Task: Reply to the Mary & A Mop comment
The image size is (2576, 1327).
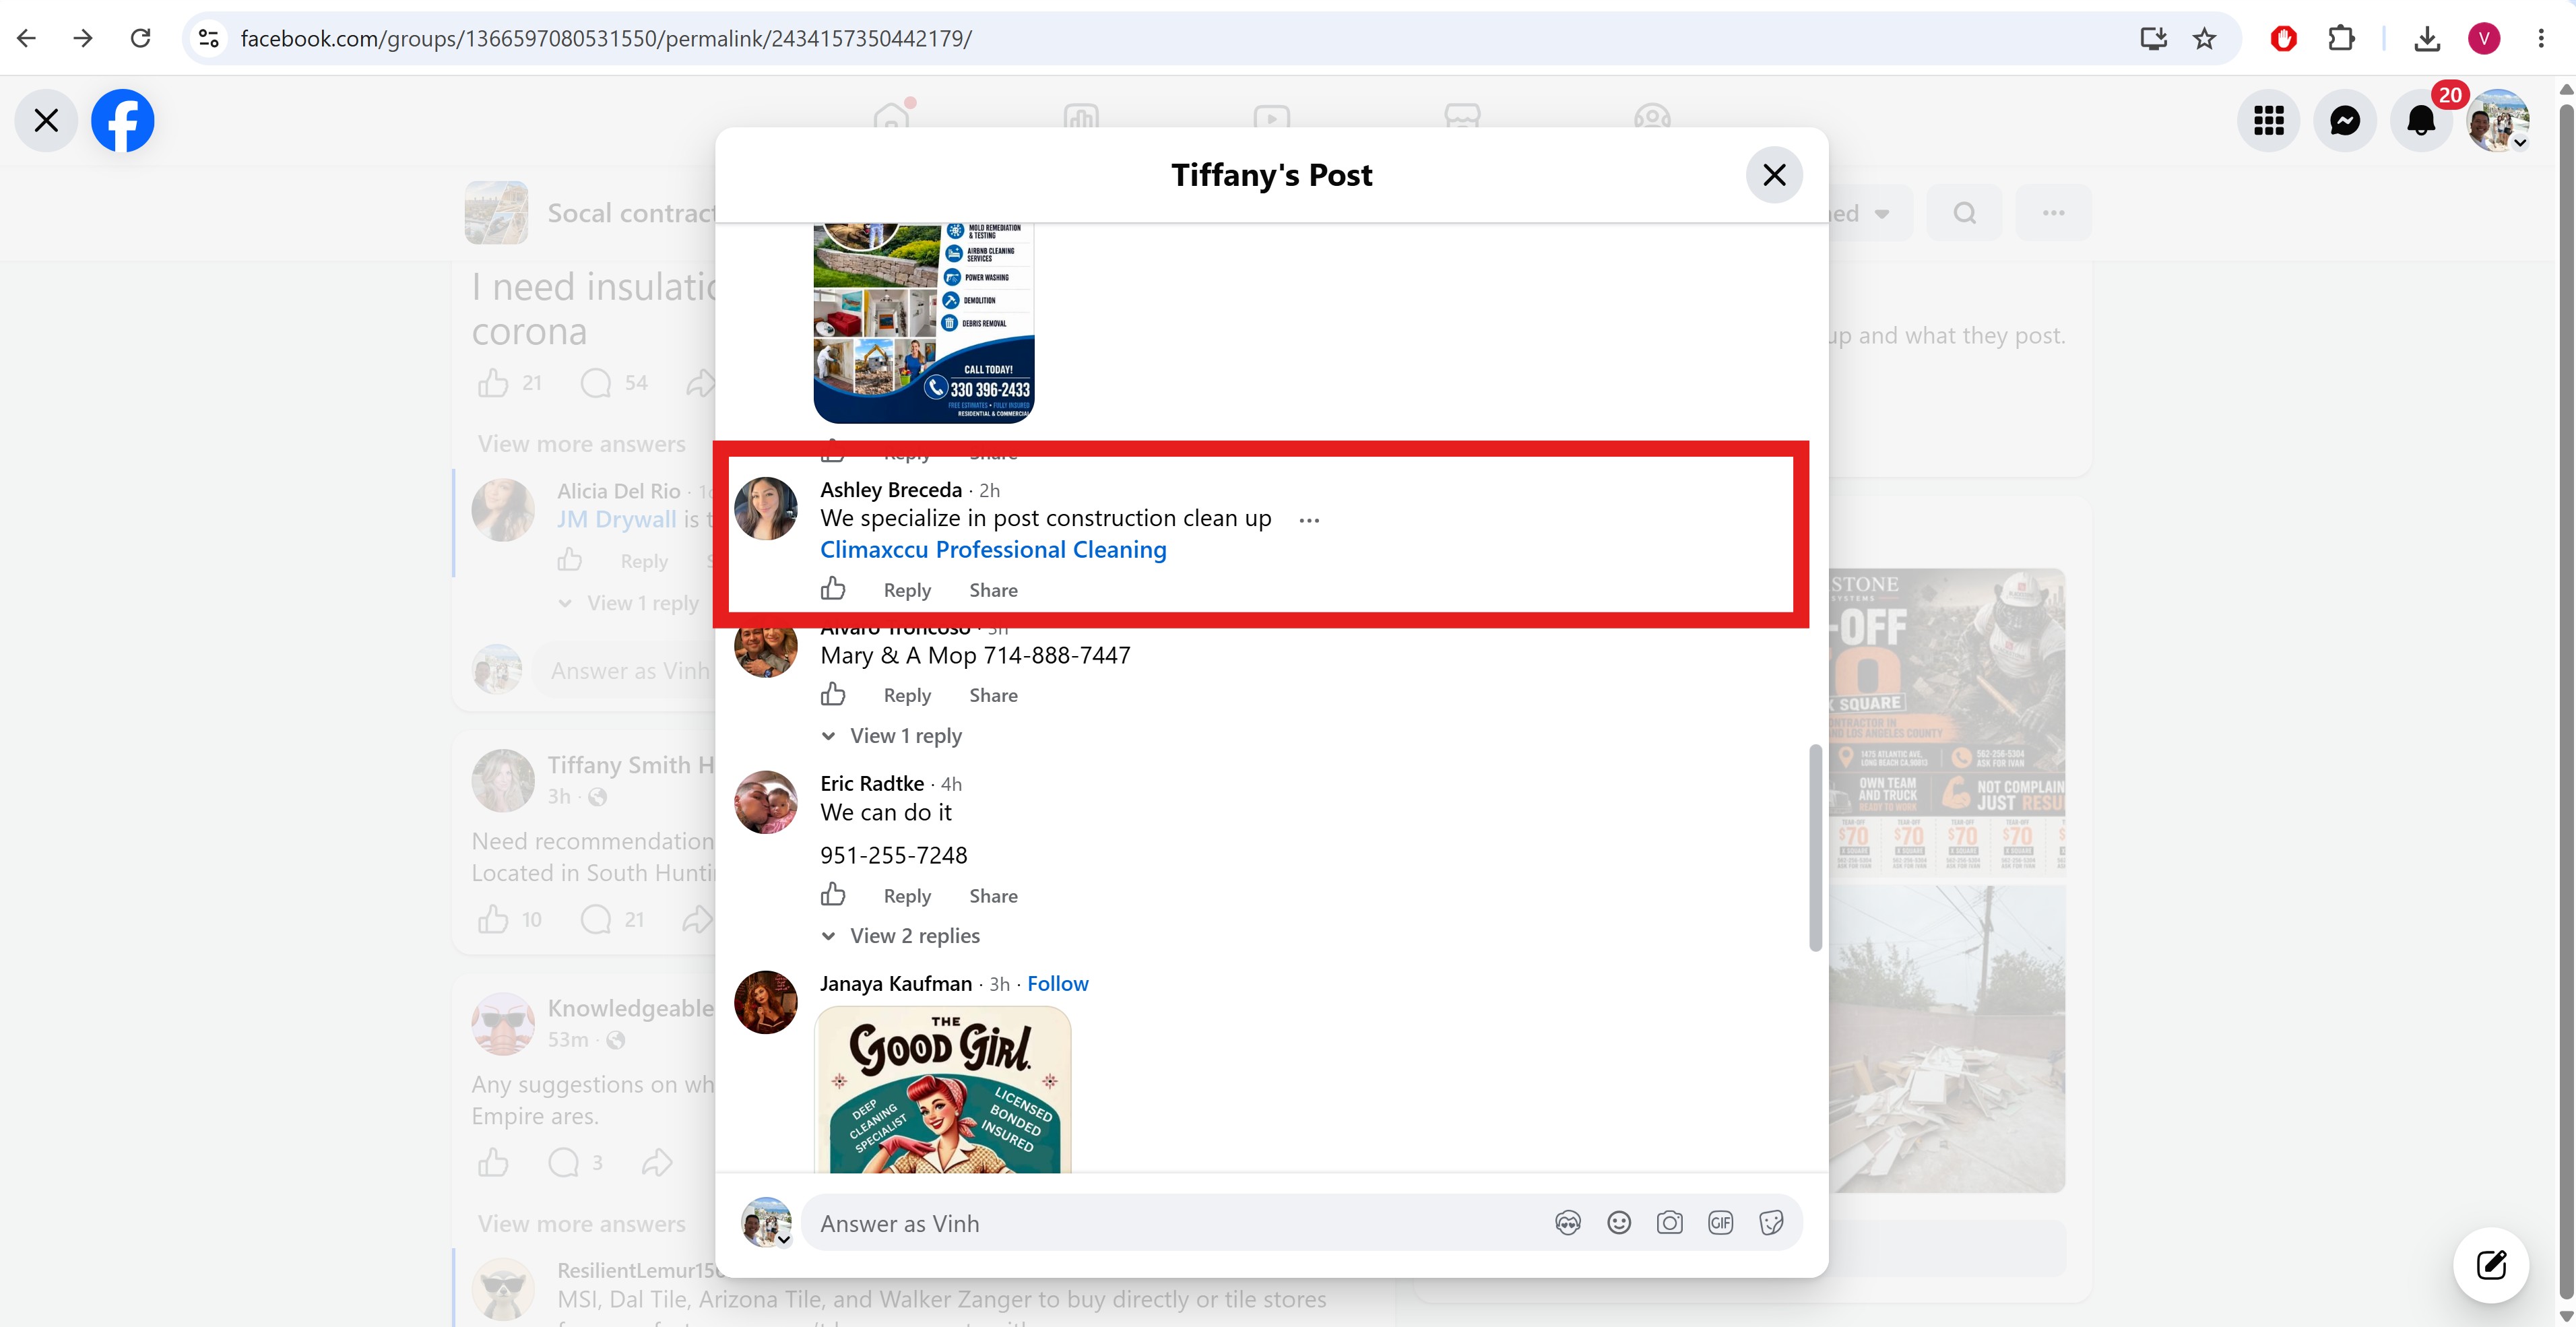Action: click(907, 695)
